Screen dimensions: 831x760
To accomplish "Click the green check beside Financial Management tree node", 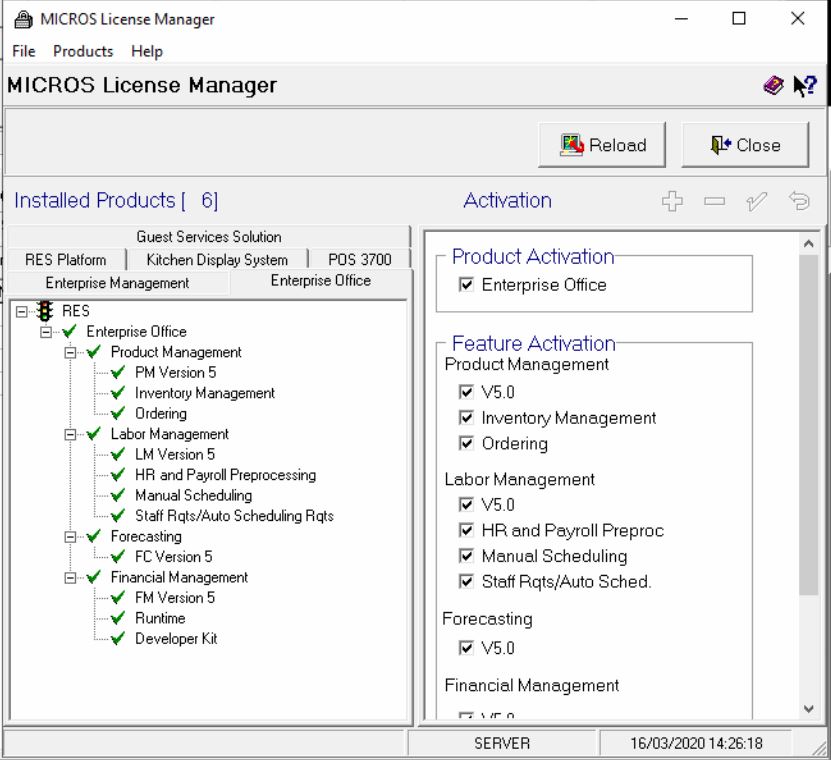I will coord(94,577).
